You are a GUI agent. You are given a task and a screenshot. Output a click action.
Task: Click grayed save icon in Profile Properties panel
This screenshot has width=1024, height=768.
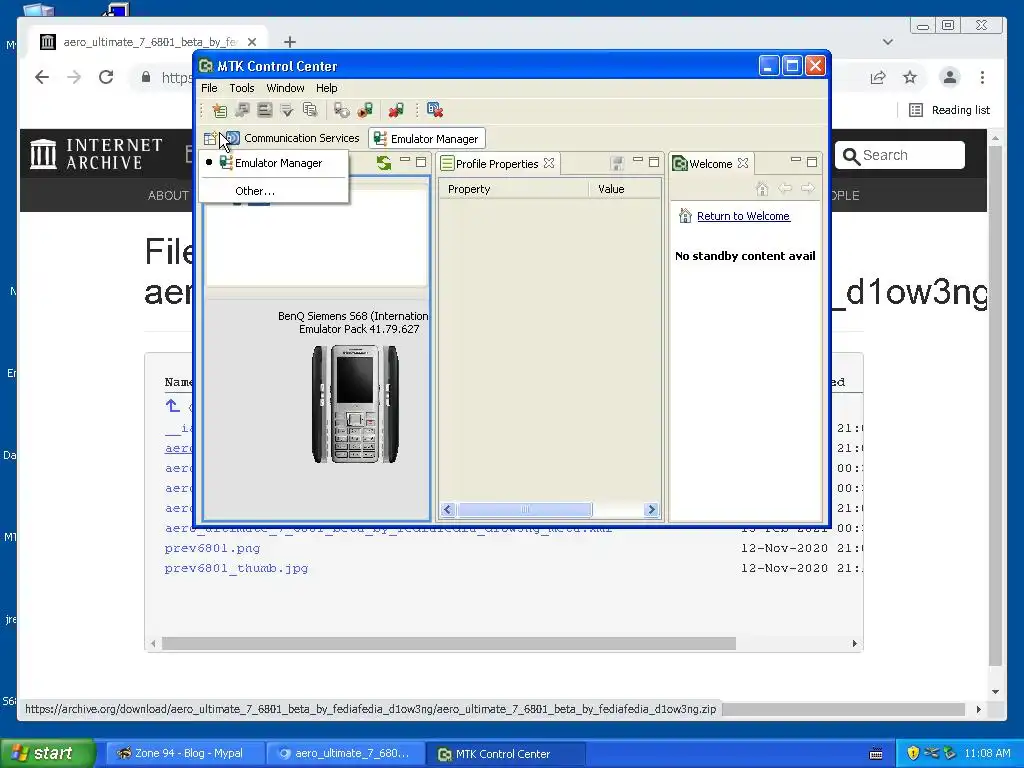coord(617,163)
